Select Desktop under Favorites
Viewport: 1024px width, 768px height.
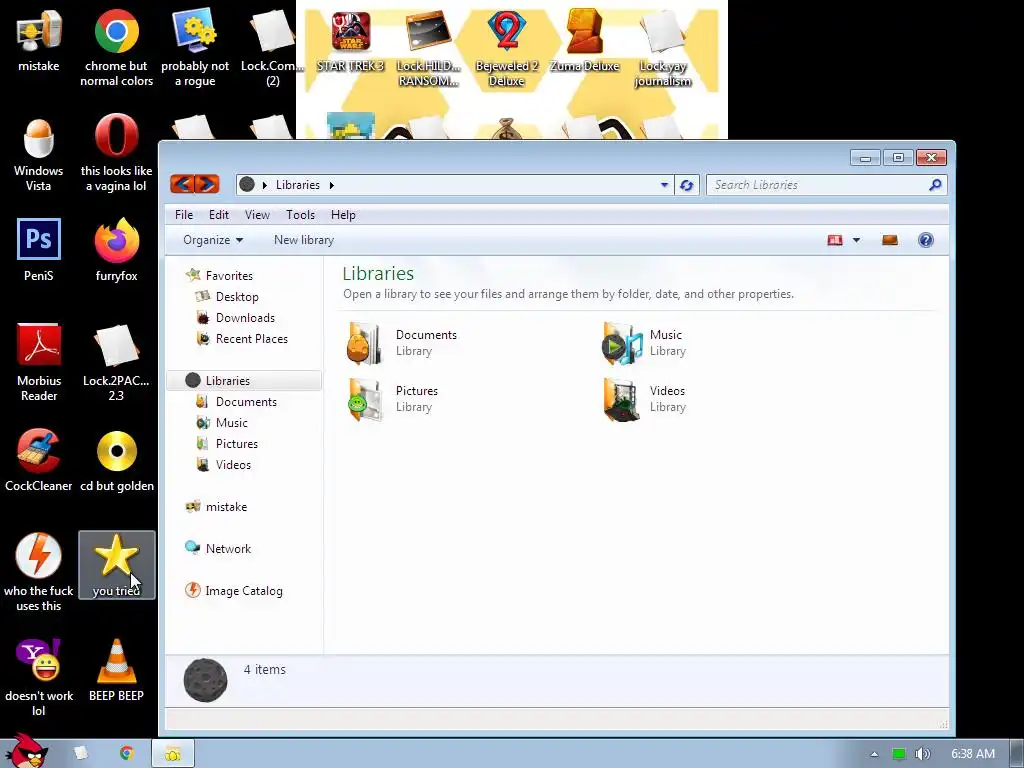coord(227,296)
